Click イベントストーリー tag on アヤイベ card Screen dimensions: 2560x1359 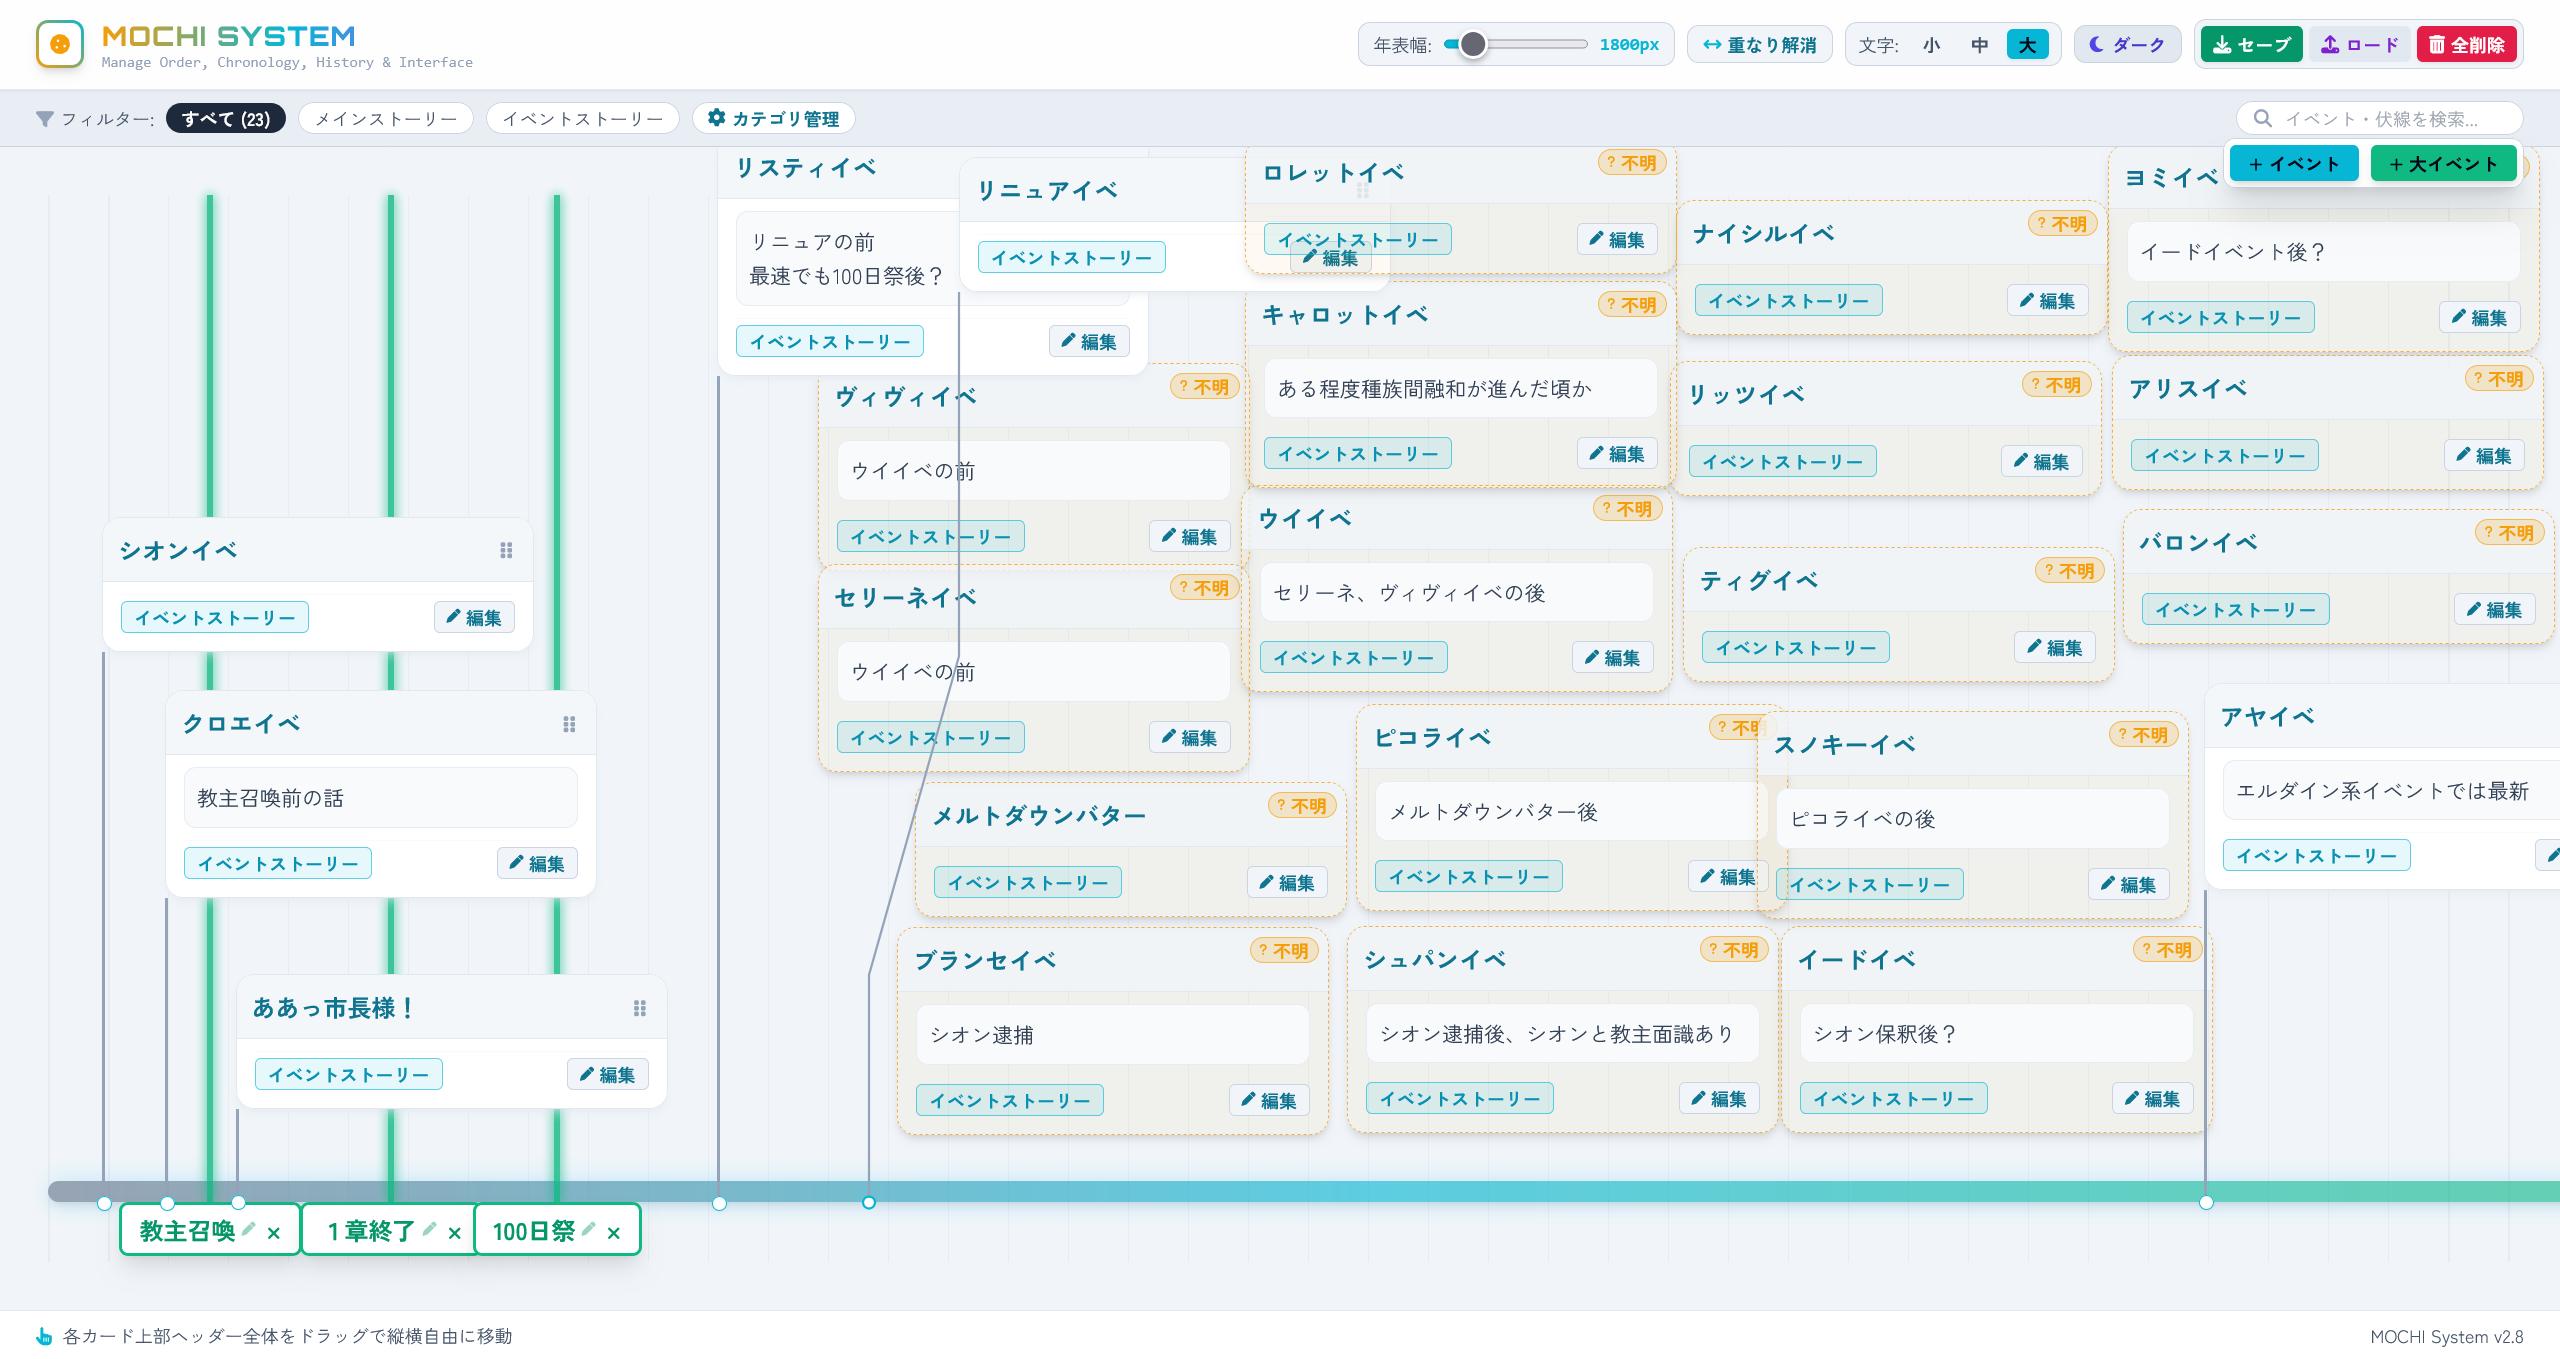(2316, 855)
